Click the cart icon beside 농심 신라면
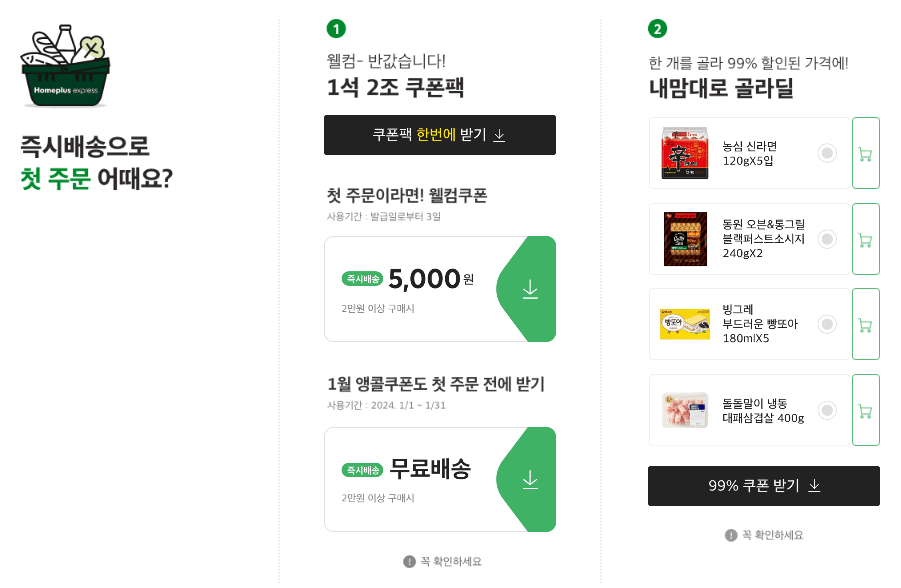Screen dimensions: 901x588 click(866, 153)
